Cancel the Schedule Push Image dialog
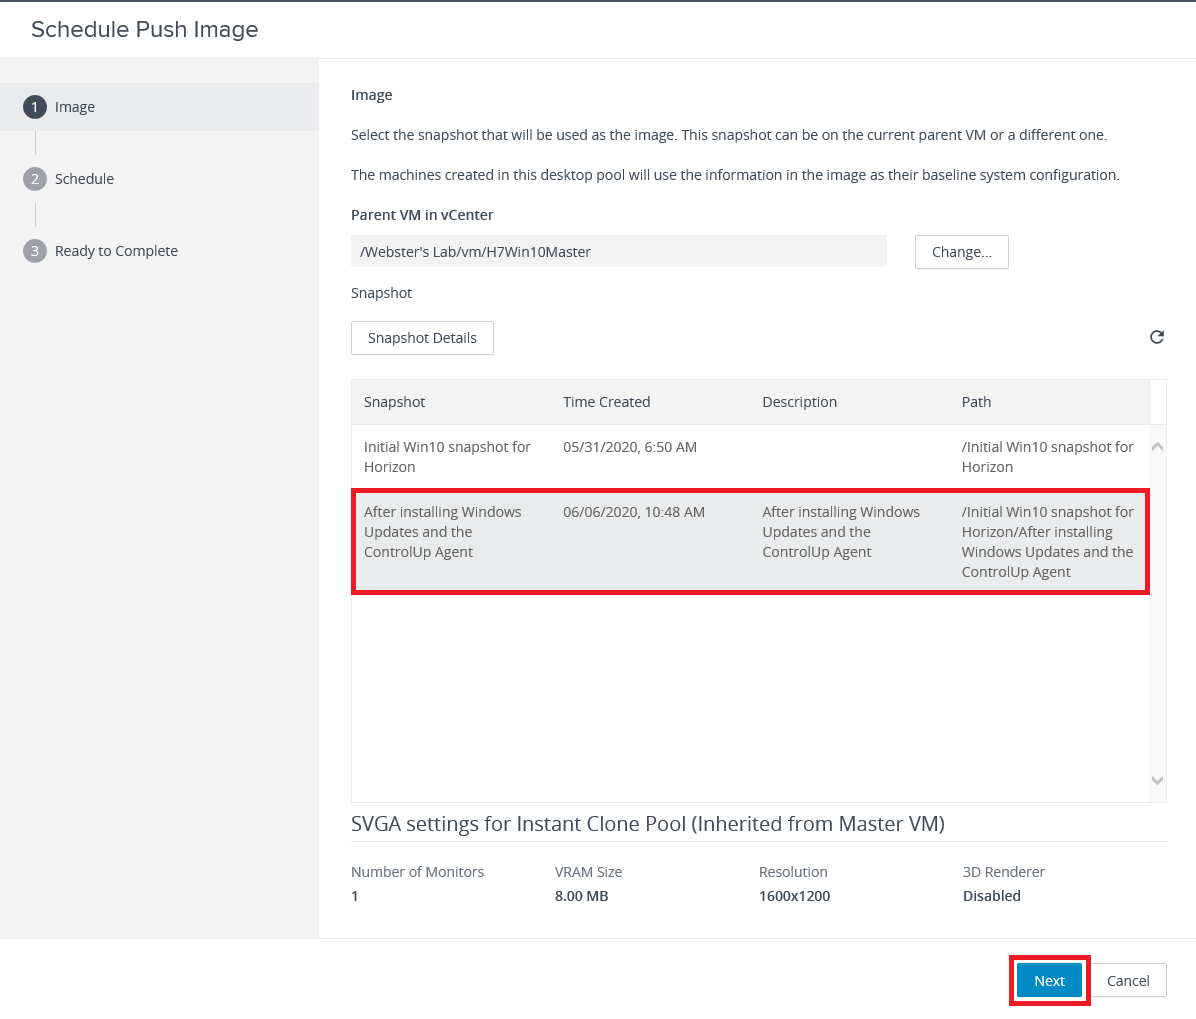The width and height of the screenshot is (1196, 1019). click(1128, 981)
